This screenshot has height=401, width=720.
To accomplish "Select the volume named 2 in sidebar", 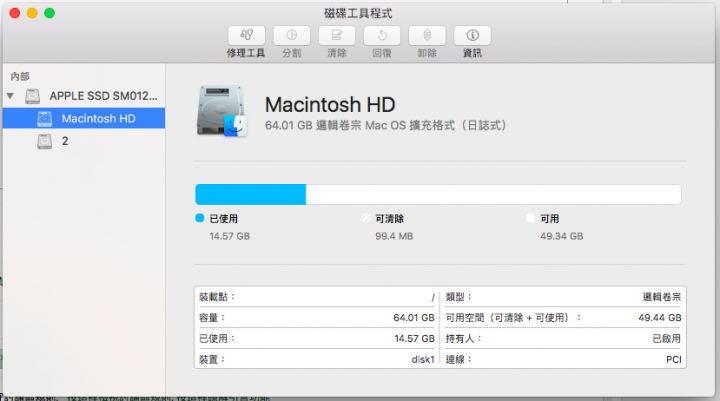I will click(84, 141).
